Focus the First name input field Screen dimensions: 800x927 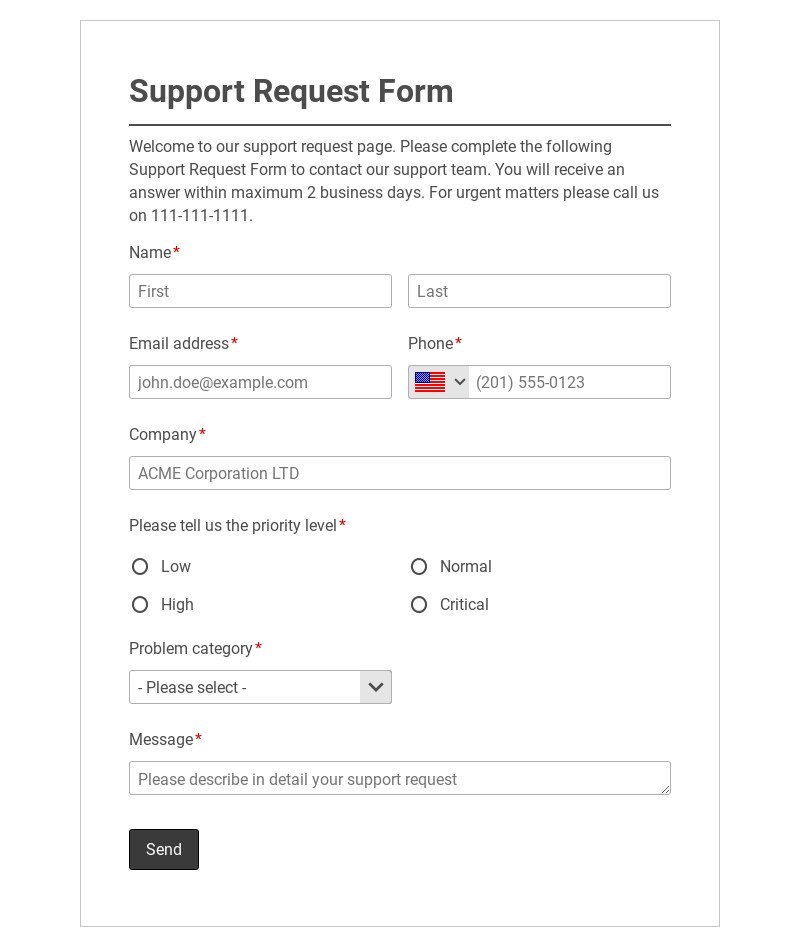260,291
